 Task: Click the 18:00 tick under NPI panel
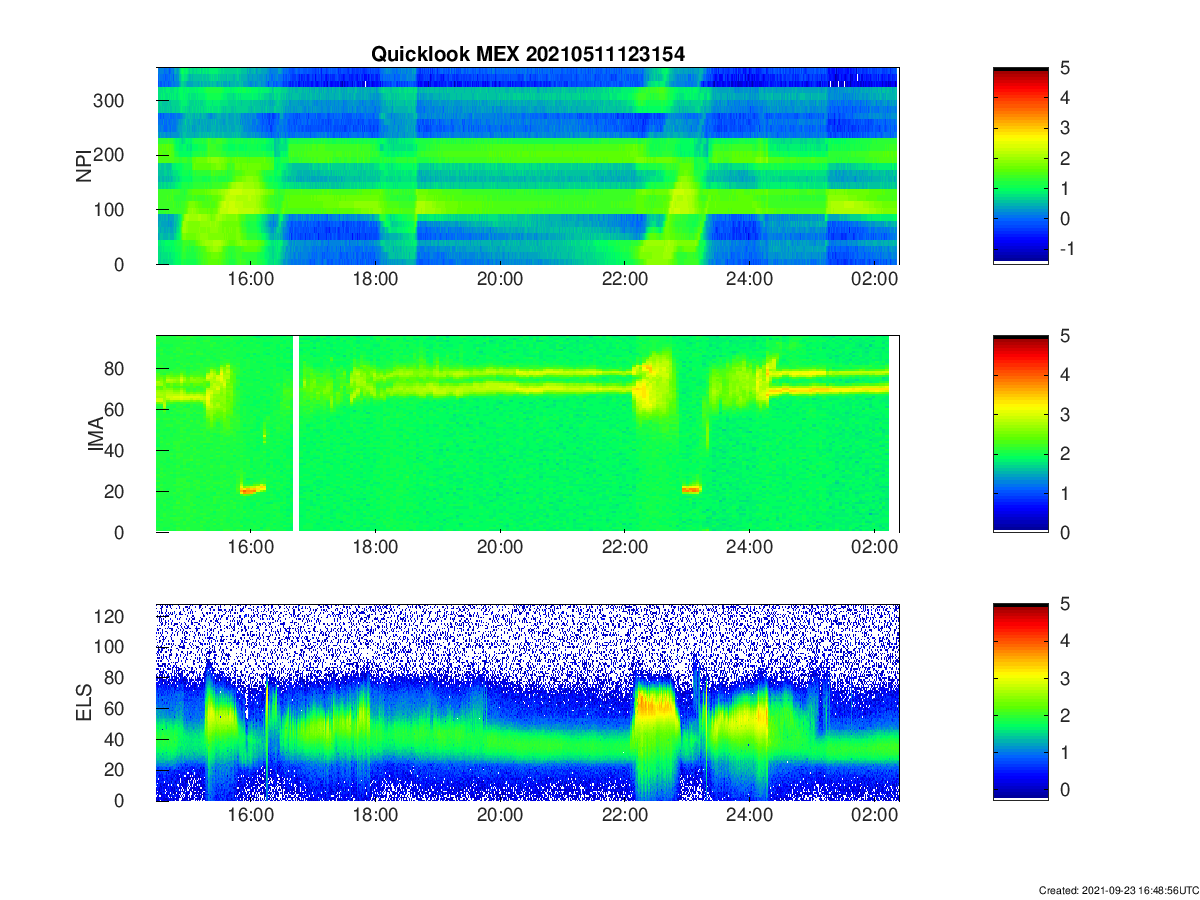pyautogui.click(x=375, y=281)
